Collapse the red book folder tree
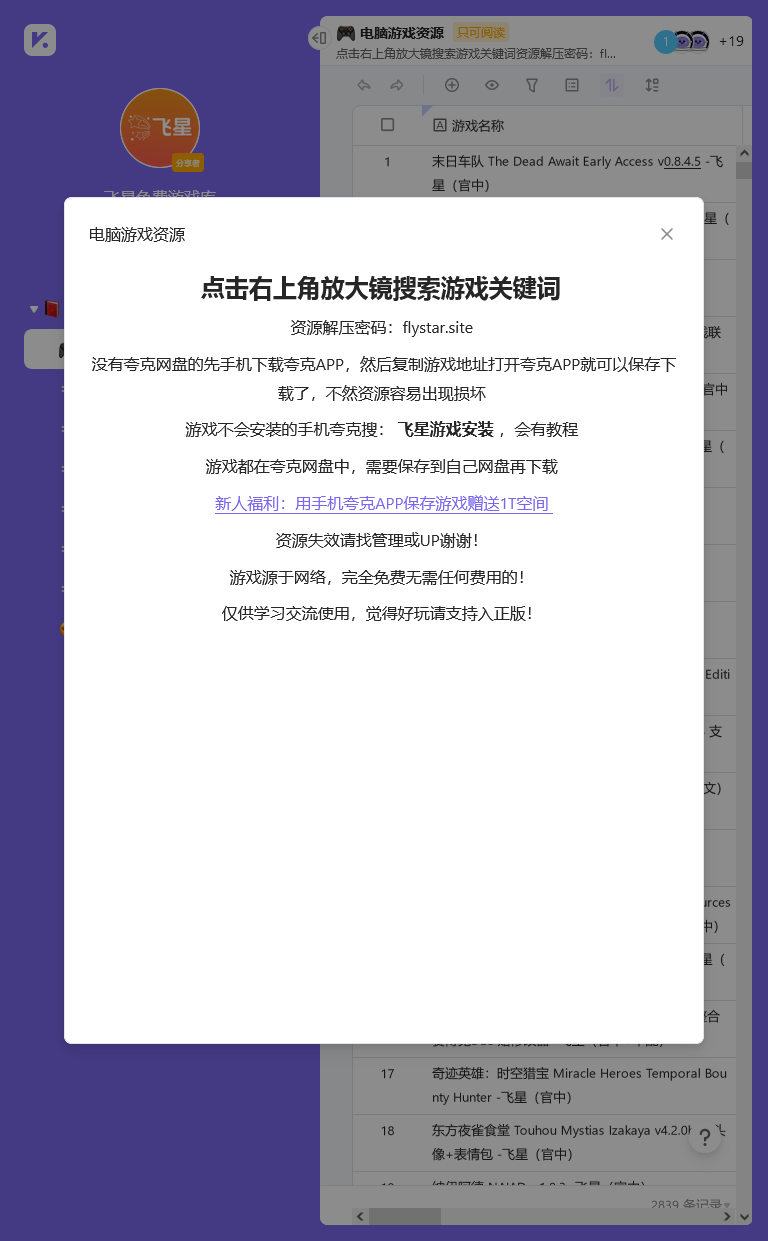768x1241 pixels. (x=34, y=309)
